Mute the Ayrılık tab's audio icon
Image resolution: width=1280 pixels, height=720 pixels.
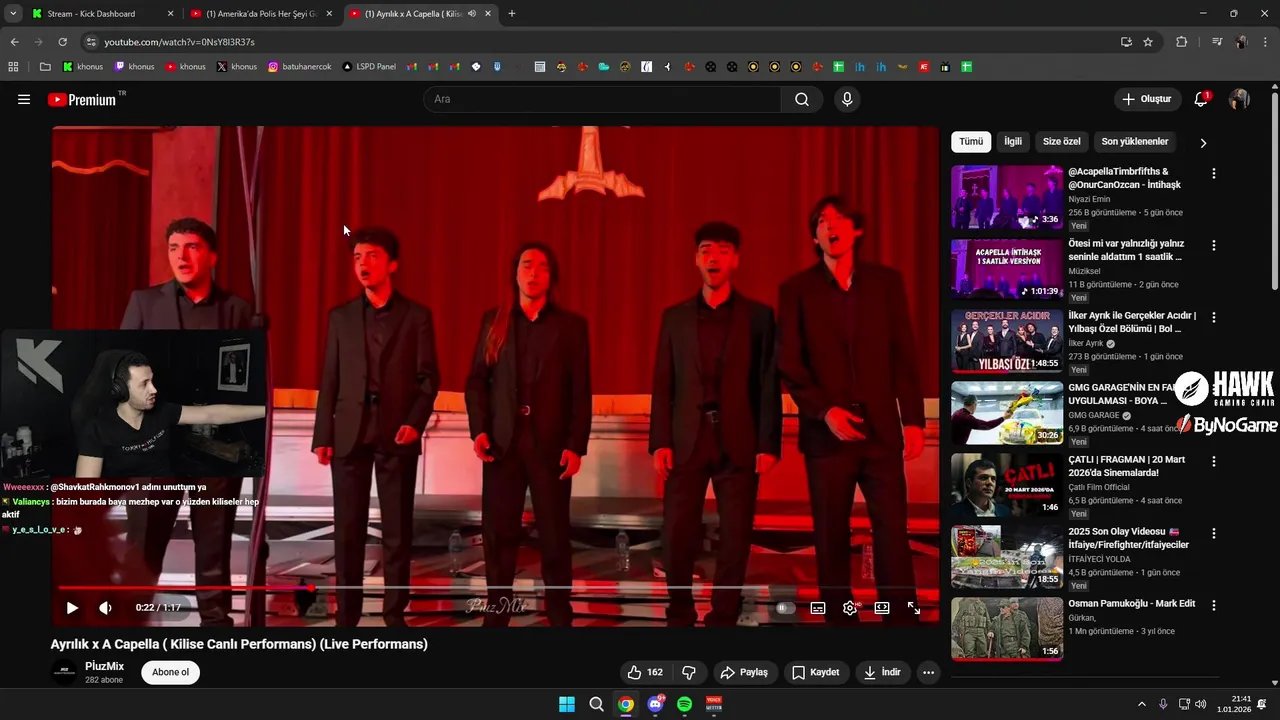click(472, 14)
